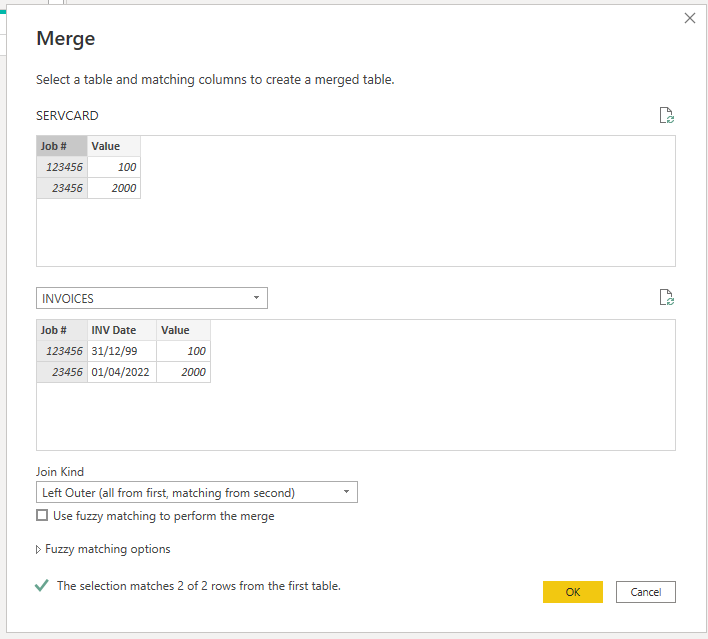The height and width of the screenshot is (639, 708).
Task: Click value 100 in INVOICES table
Action: tap(183, 351)
